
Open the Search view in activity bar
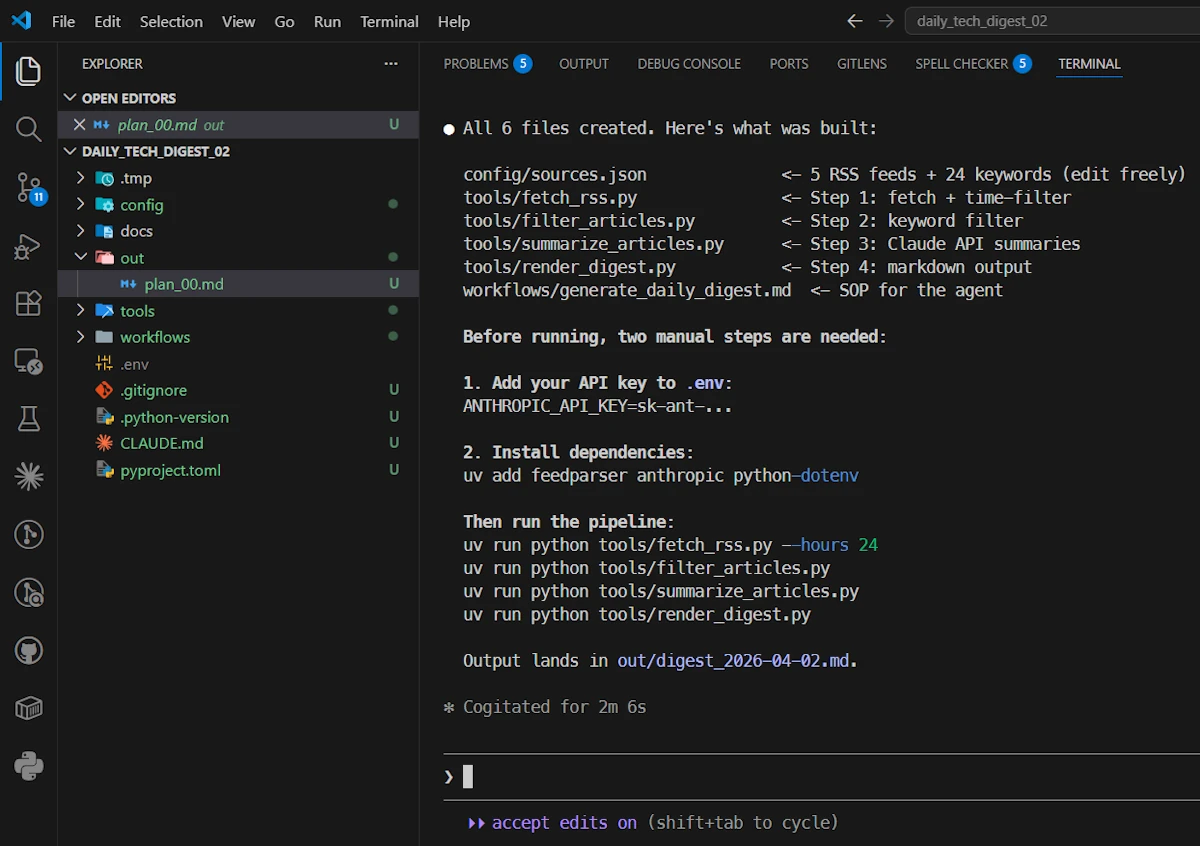coord(28,129)
